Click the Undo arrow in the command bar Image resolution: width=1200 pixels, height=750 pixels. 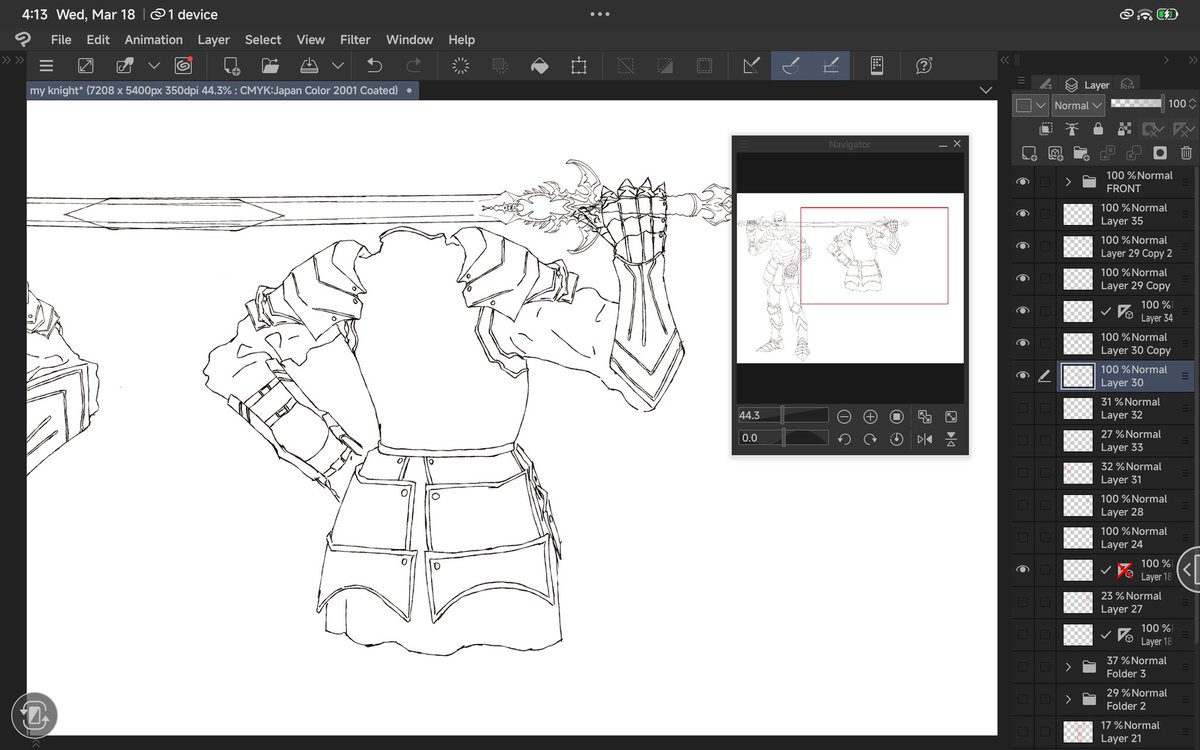(x=375, y=66)
